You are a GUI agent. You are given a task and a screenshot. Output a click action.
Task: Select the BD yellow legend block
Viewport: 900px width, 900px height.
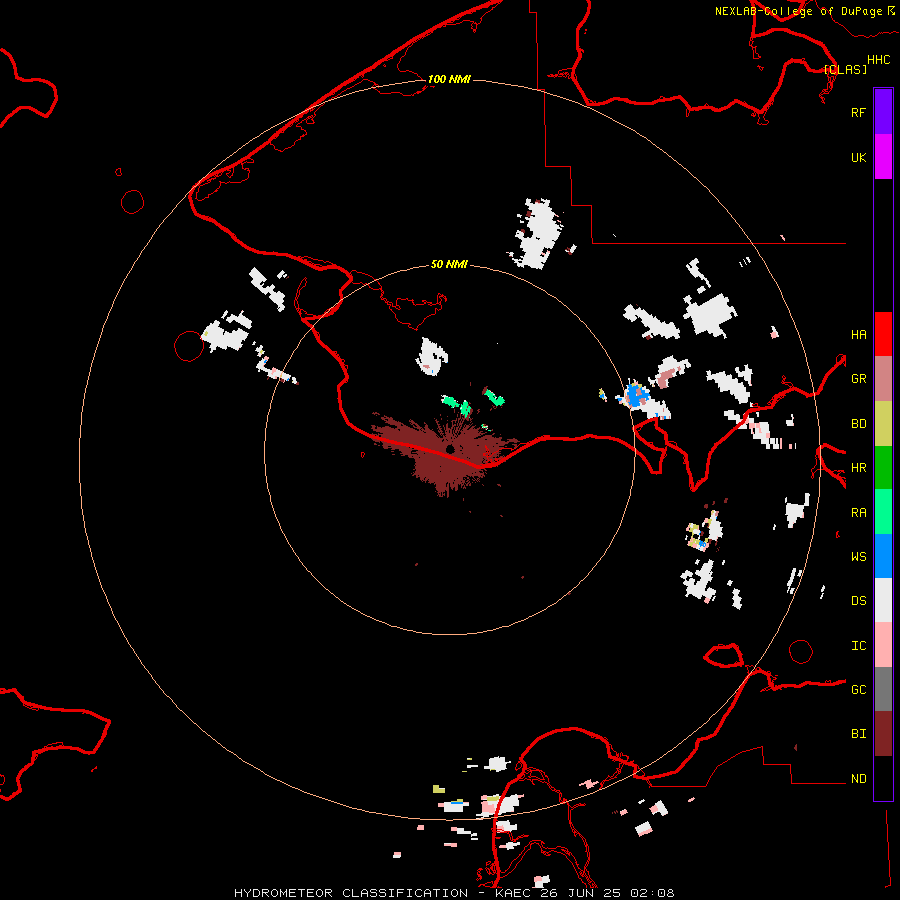click(x=883, y=424)
